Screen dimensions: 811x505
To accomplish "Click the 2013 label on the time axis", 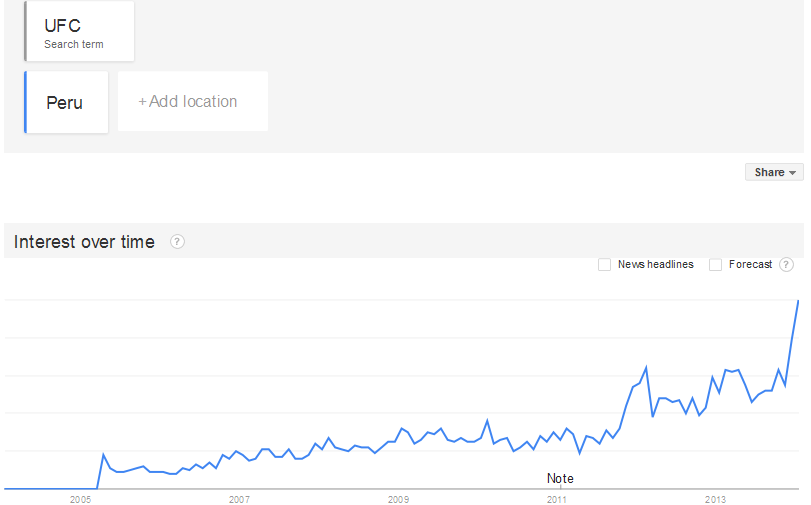I will [x=716, y=498].
